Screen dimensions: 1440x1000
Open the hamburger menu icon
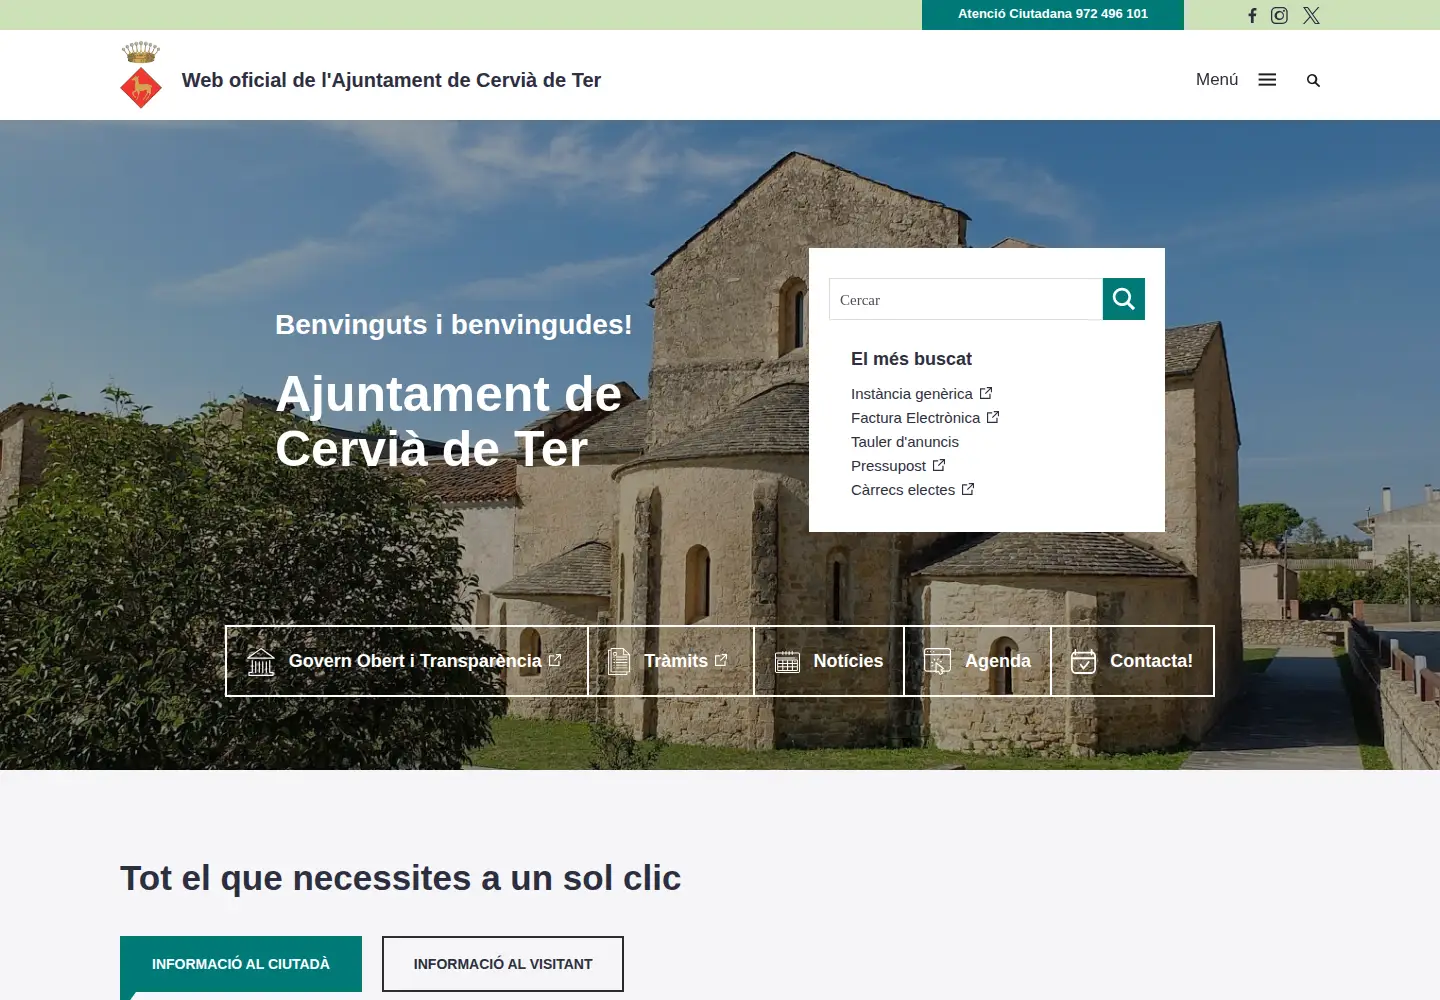point(1267,80)
